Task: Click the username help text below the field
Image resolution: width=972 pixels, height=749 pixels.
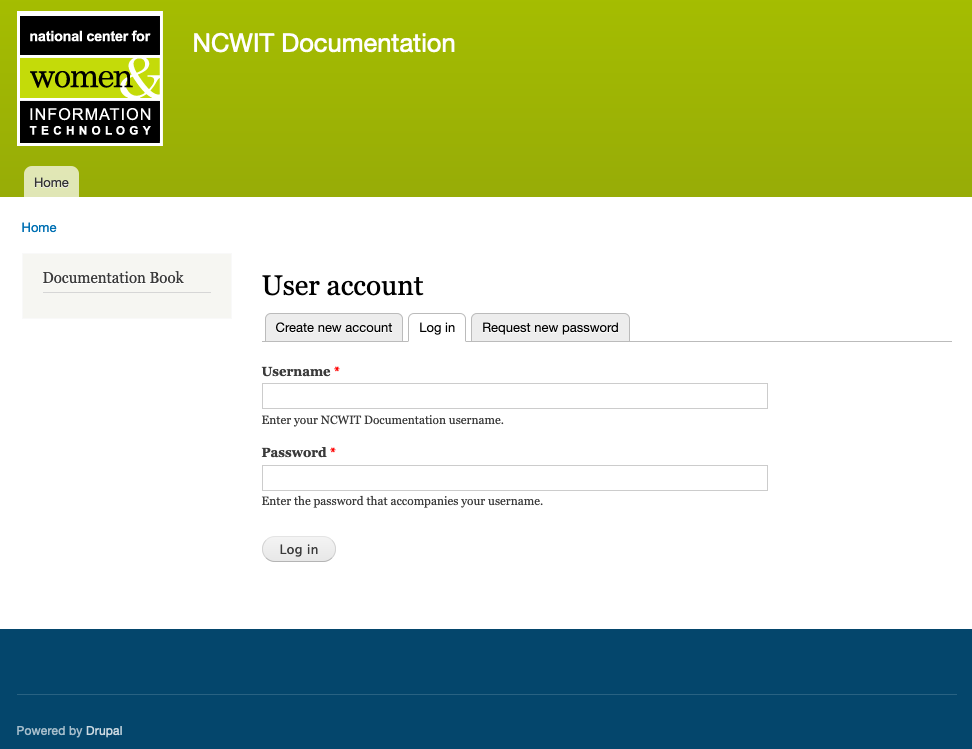Action: pos(382,420)
